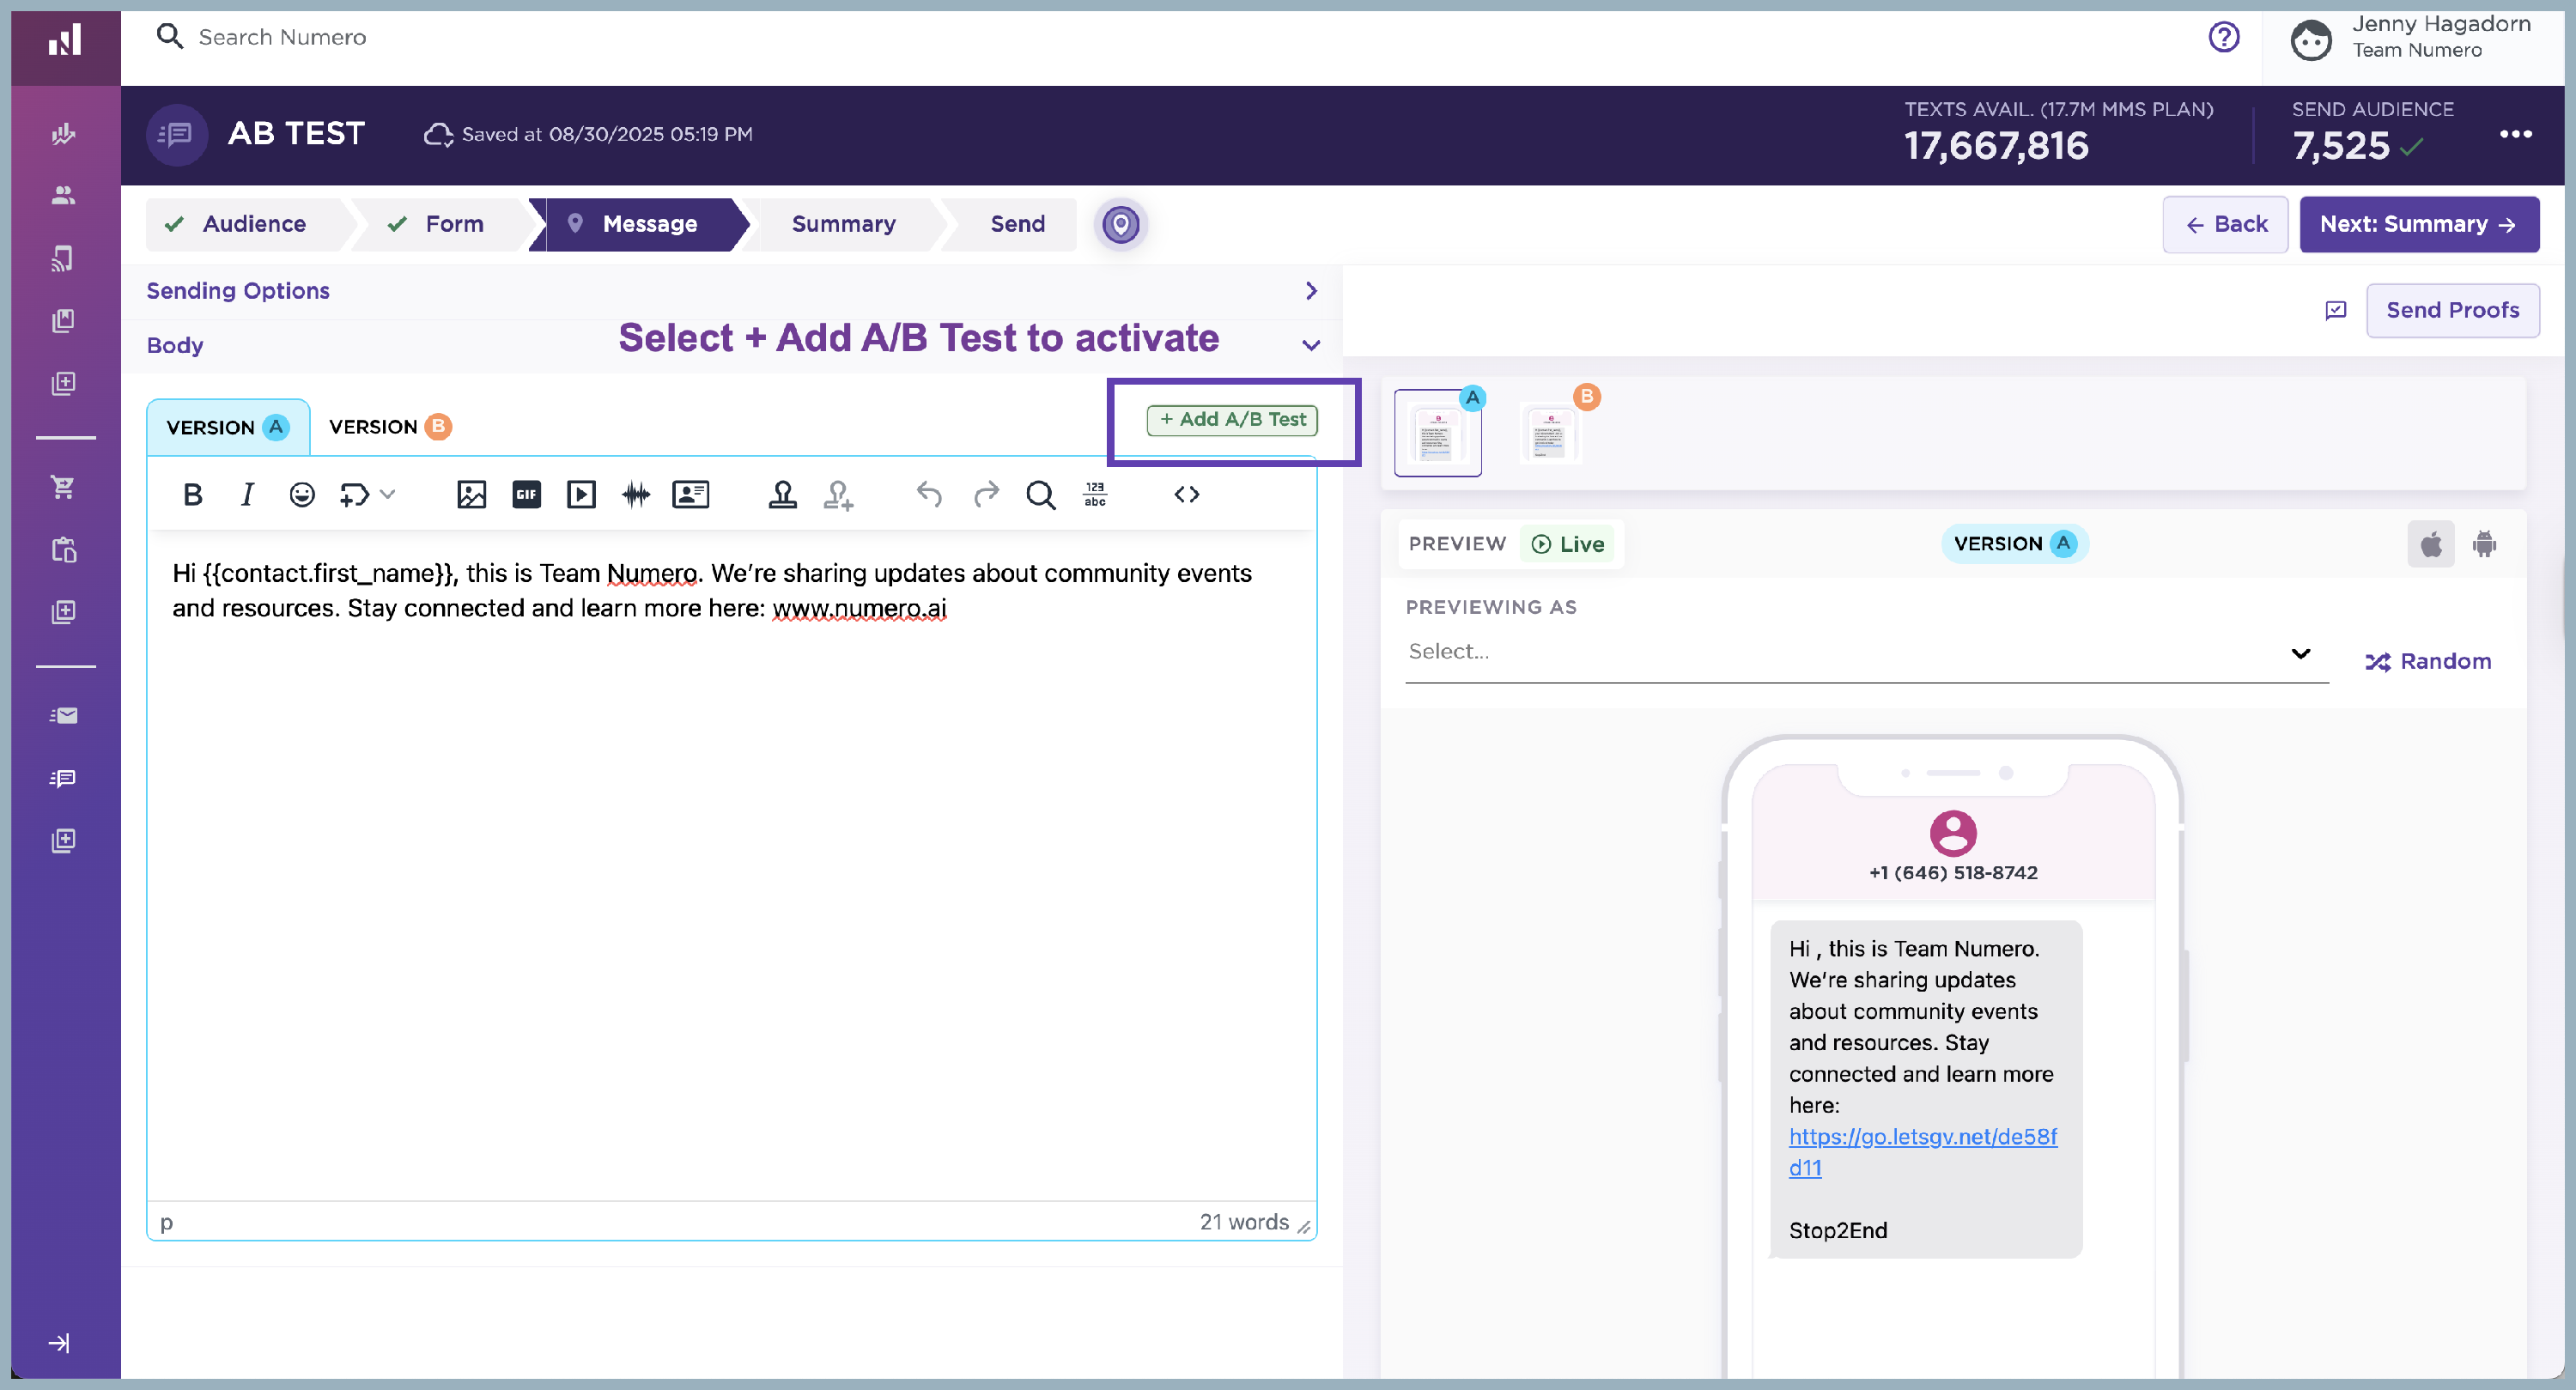This screenshot has width=2576, height=1390.
Task: Insert a GIF into the message
Action: pyautogui.click(x=526, y=494)
